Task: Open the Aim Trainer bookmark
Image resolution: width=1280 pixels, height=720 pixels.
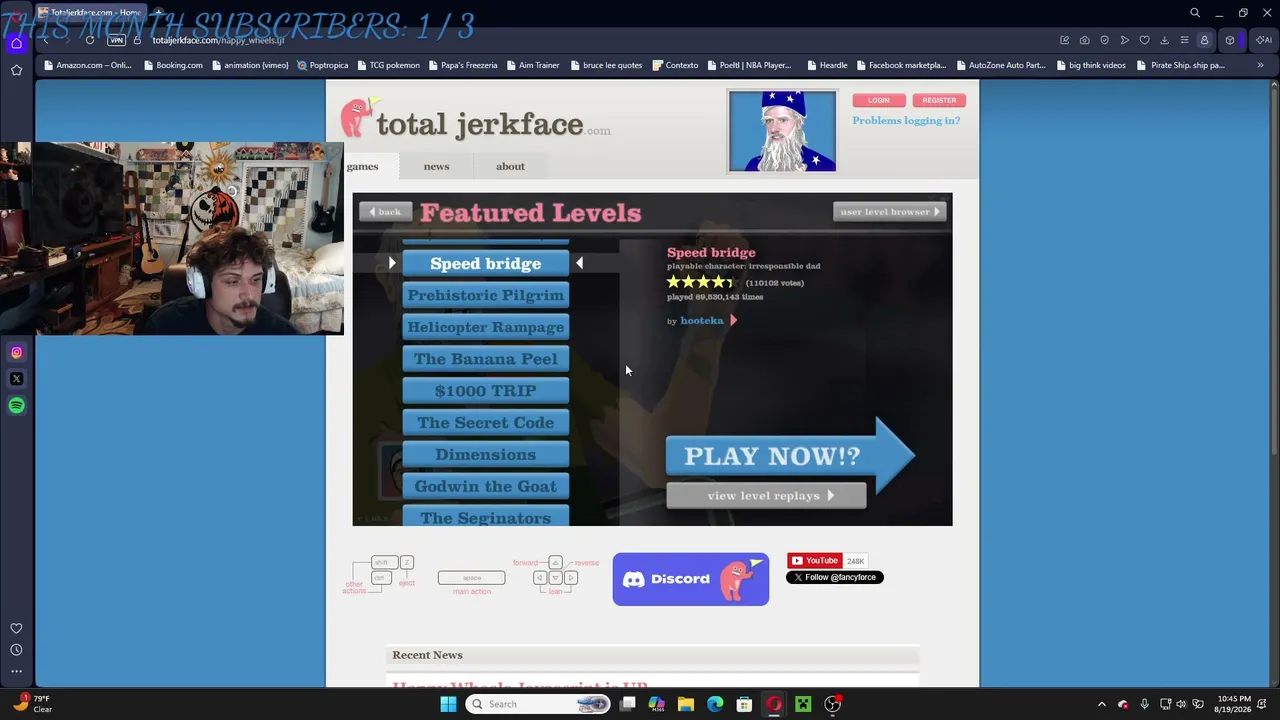Action: click(x=532, y=65)
